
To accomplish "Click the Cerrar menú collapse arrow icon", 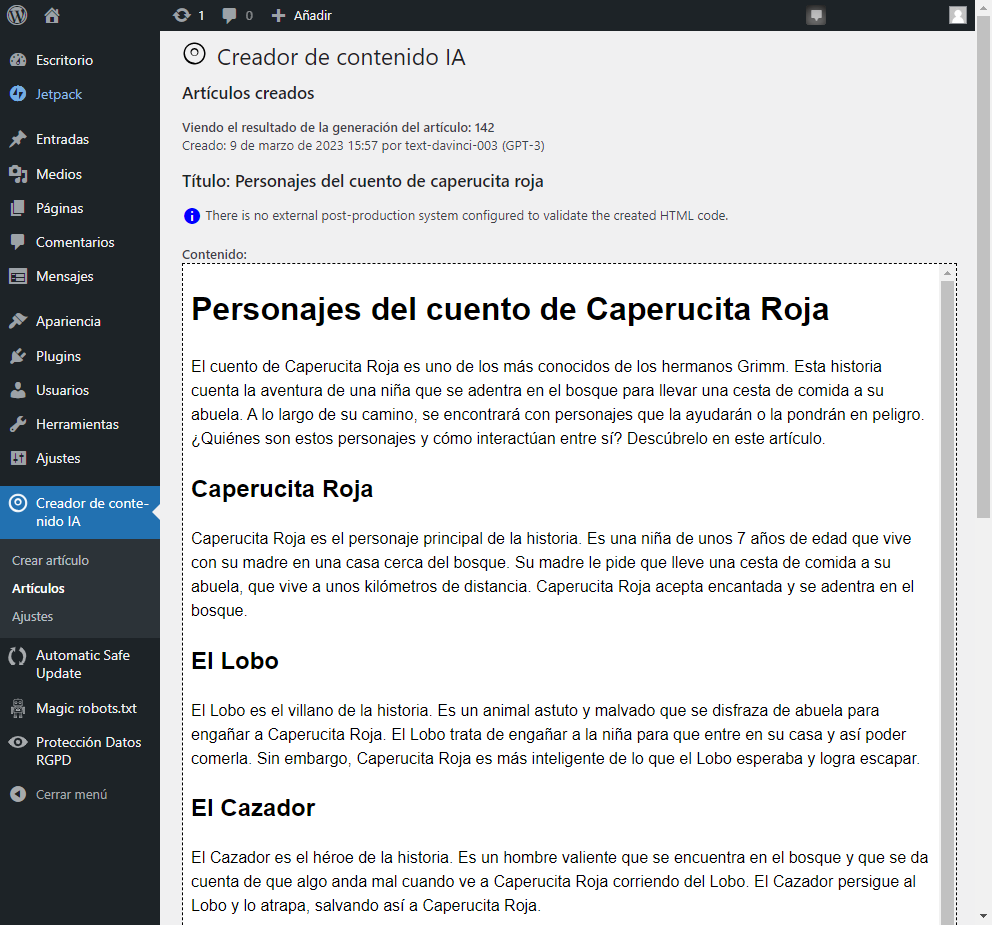I will [x=18, y=794].
